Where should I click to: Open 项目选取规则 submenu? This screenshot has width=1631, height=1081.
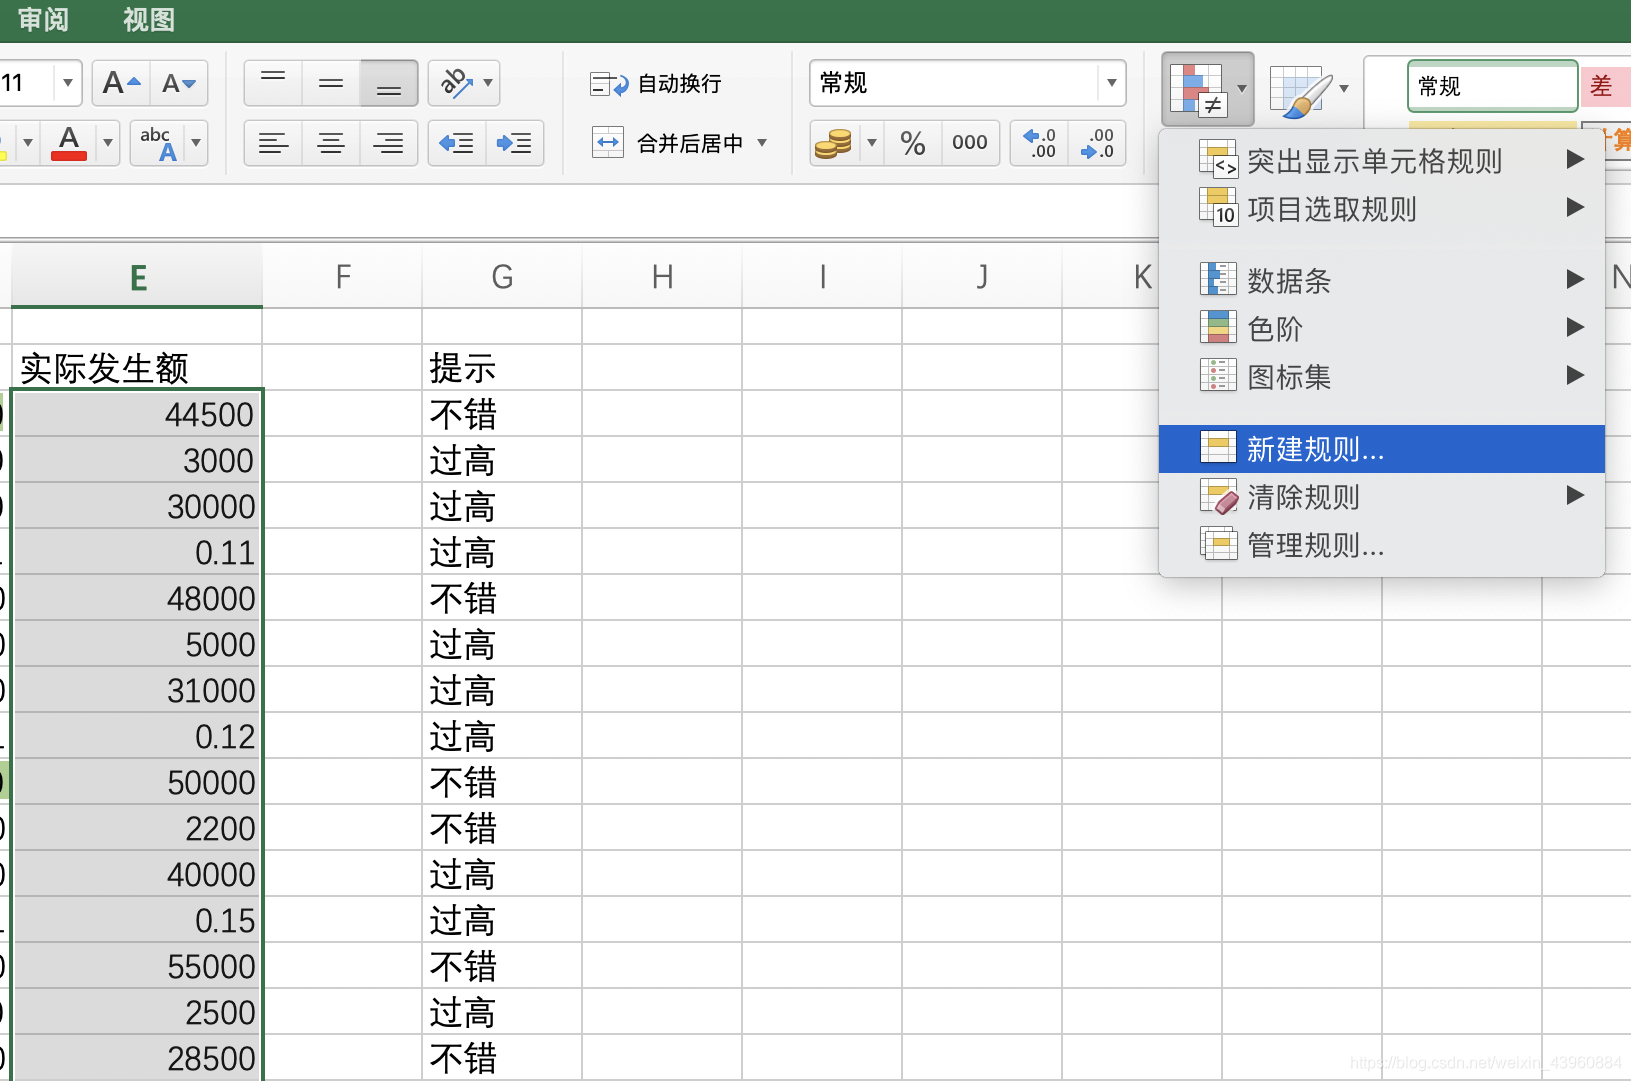click(1382, 208)
